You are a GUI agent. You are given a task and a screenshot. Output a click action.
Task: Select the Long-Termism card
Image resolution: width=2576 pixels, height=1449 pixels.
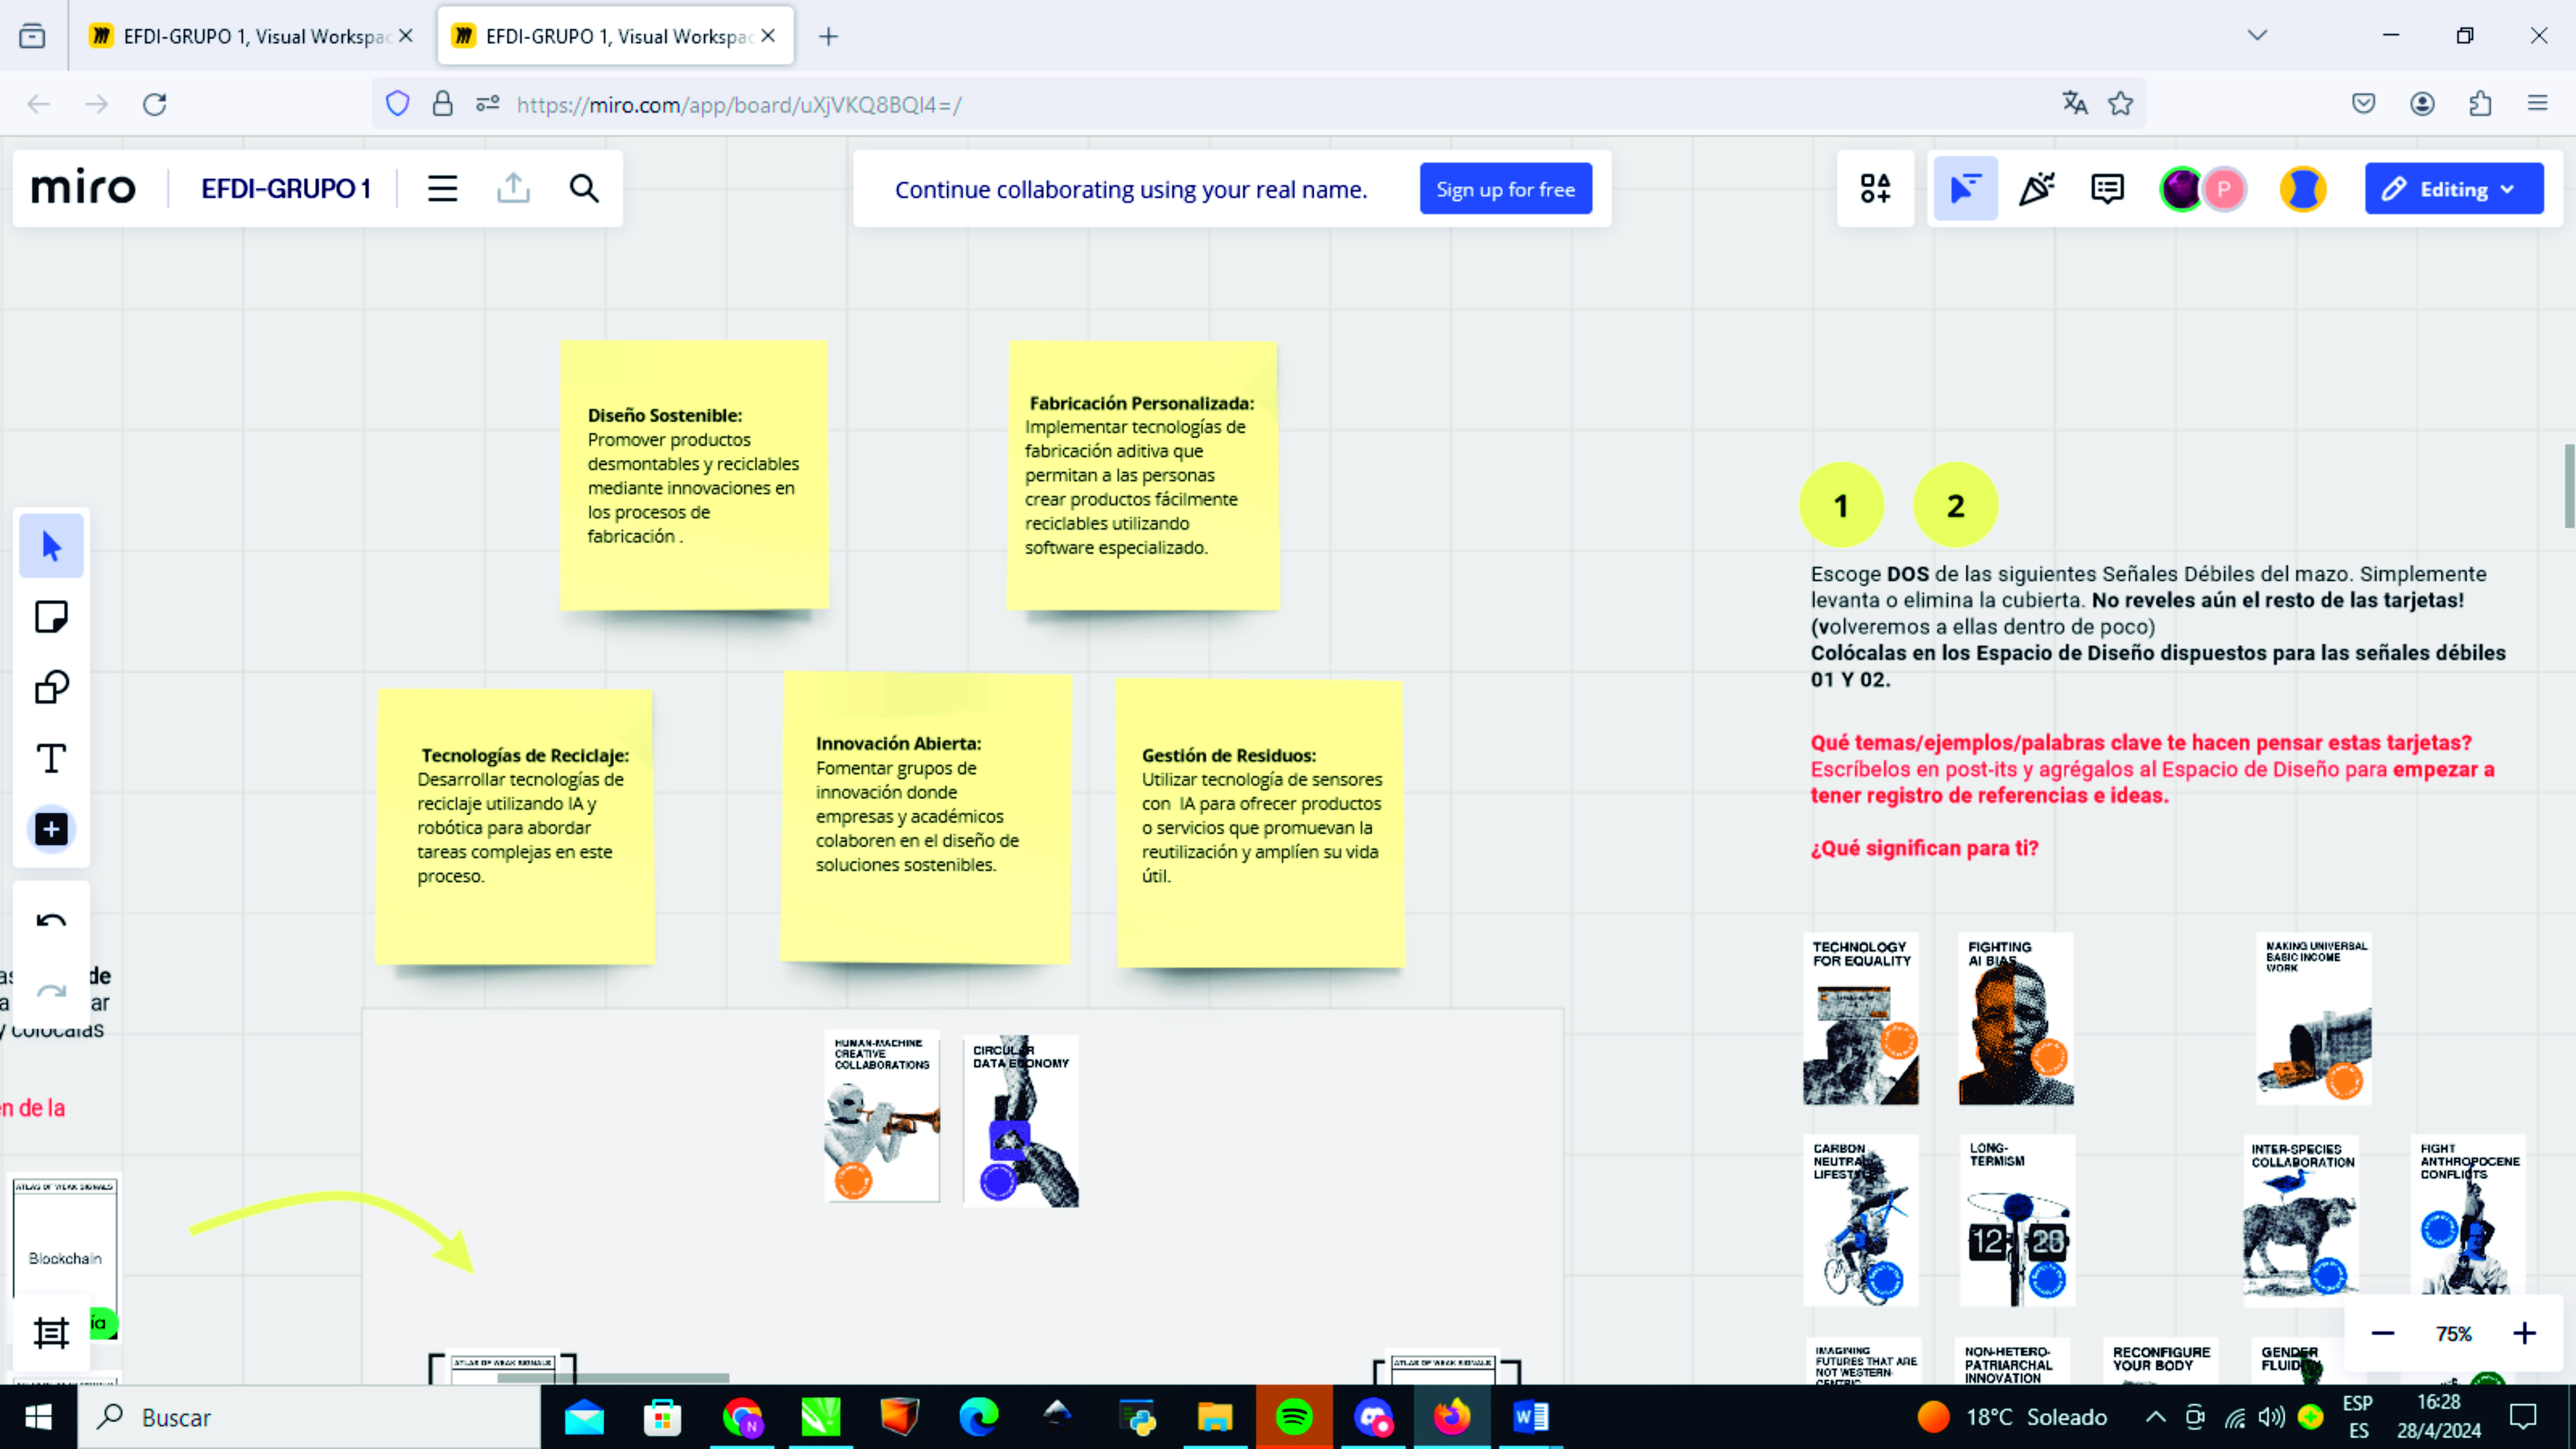tap(2018, 1220)
